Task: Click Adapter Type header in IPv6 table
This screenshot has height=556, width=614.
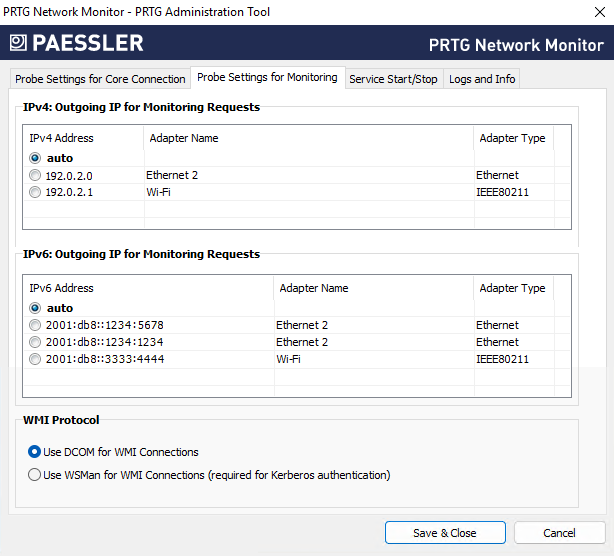Action: click(512, 288)
